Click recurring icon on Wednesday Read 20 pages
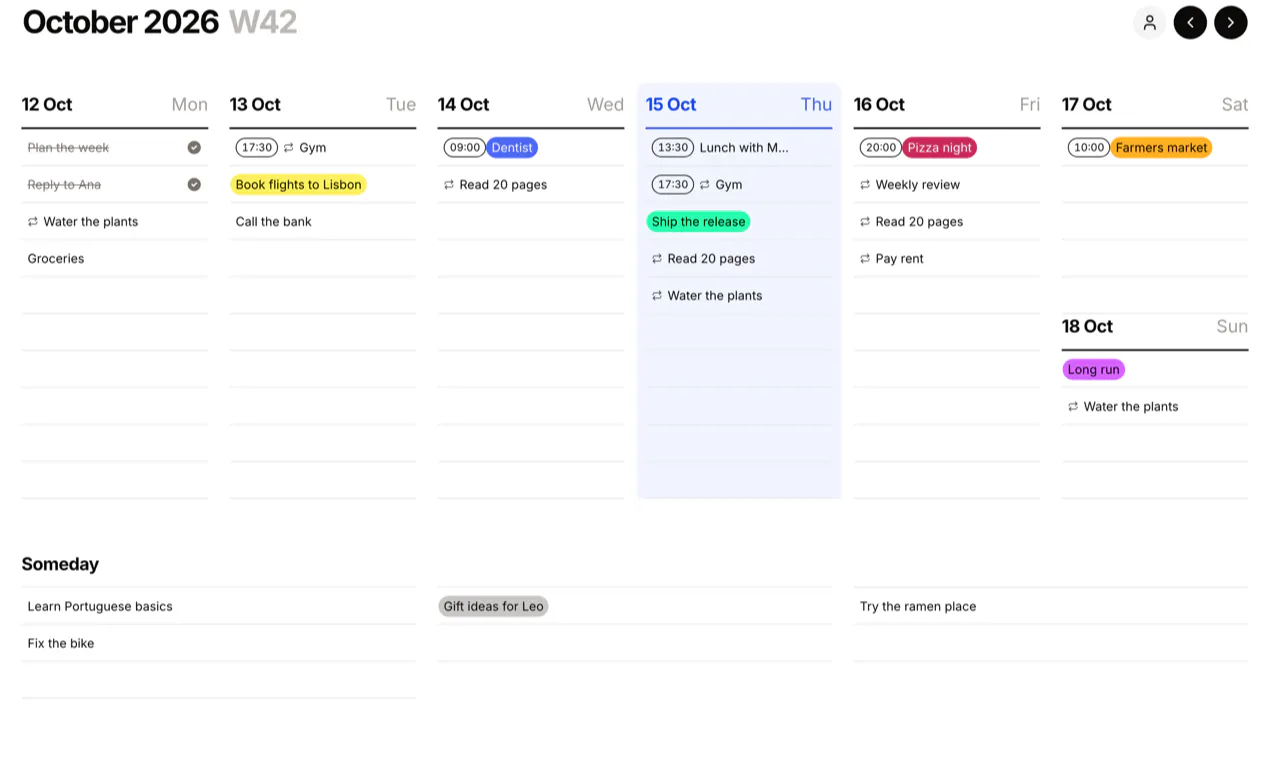The image size is (1270, 760). (x=448, y=185)
